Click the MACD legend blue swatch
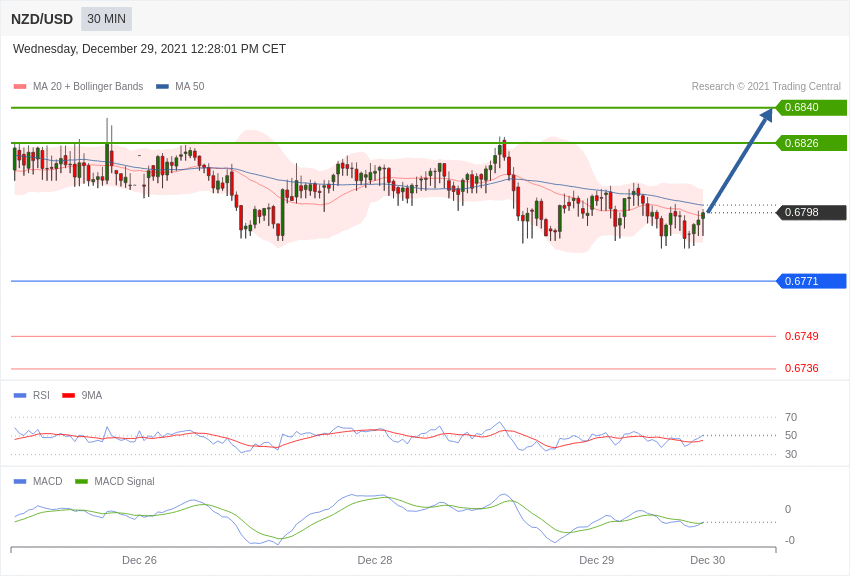850x576 pixels. (20, 481)
